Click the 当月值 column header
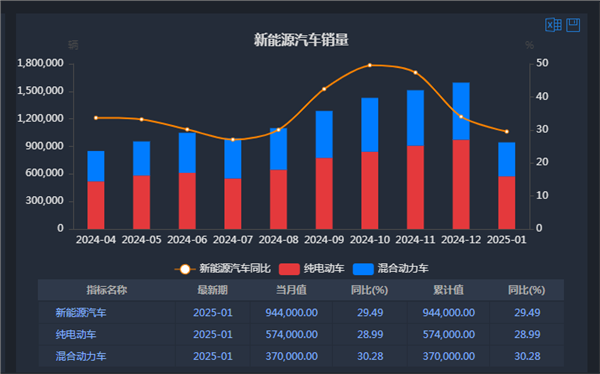The image size is (600, 374). click(x=292, y=290)
